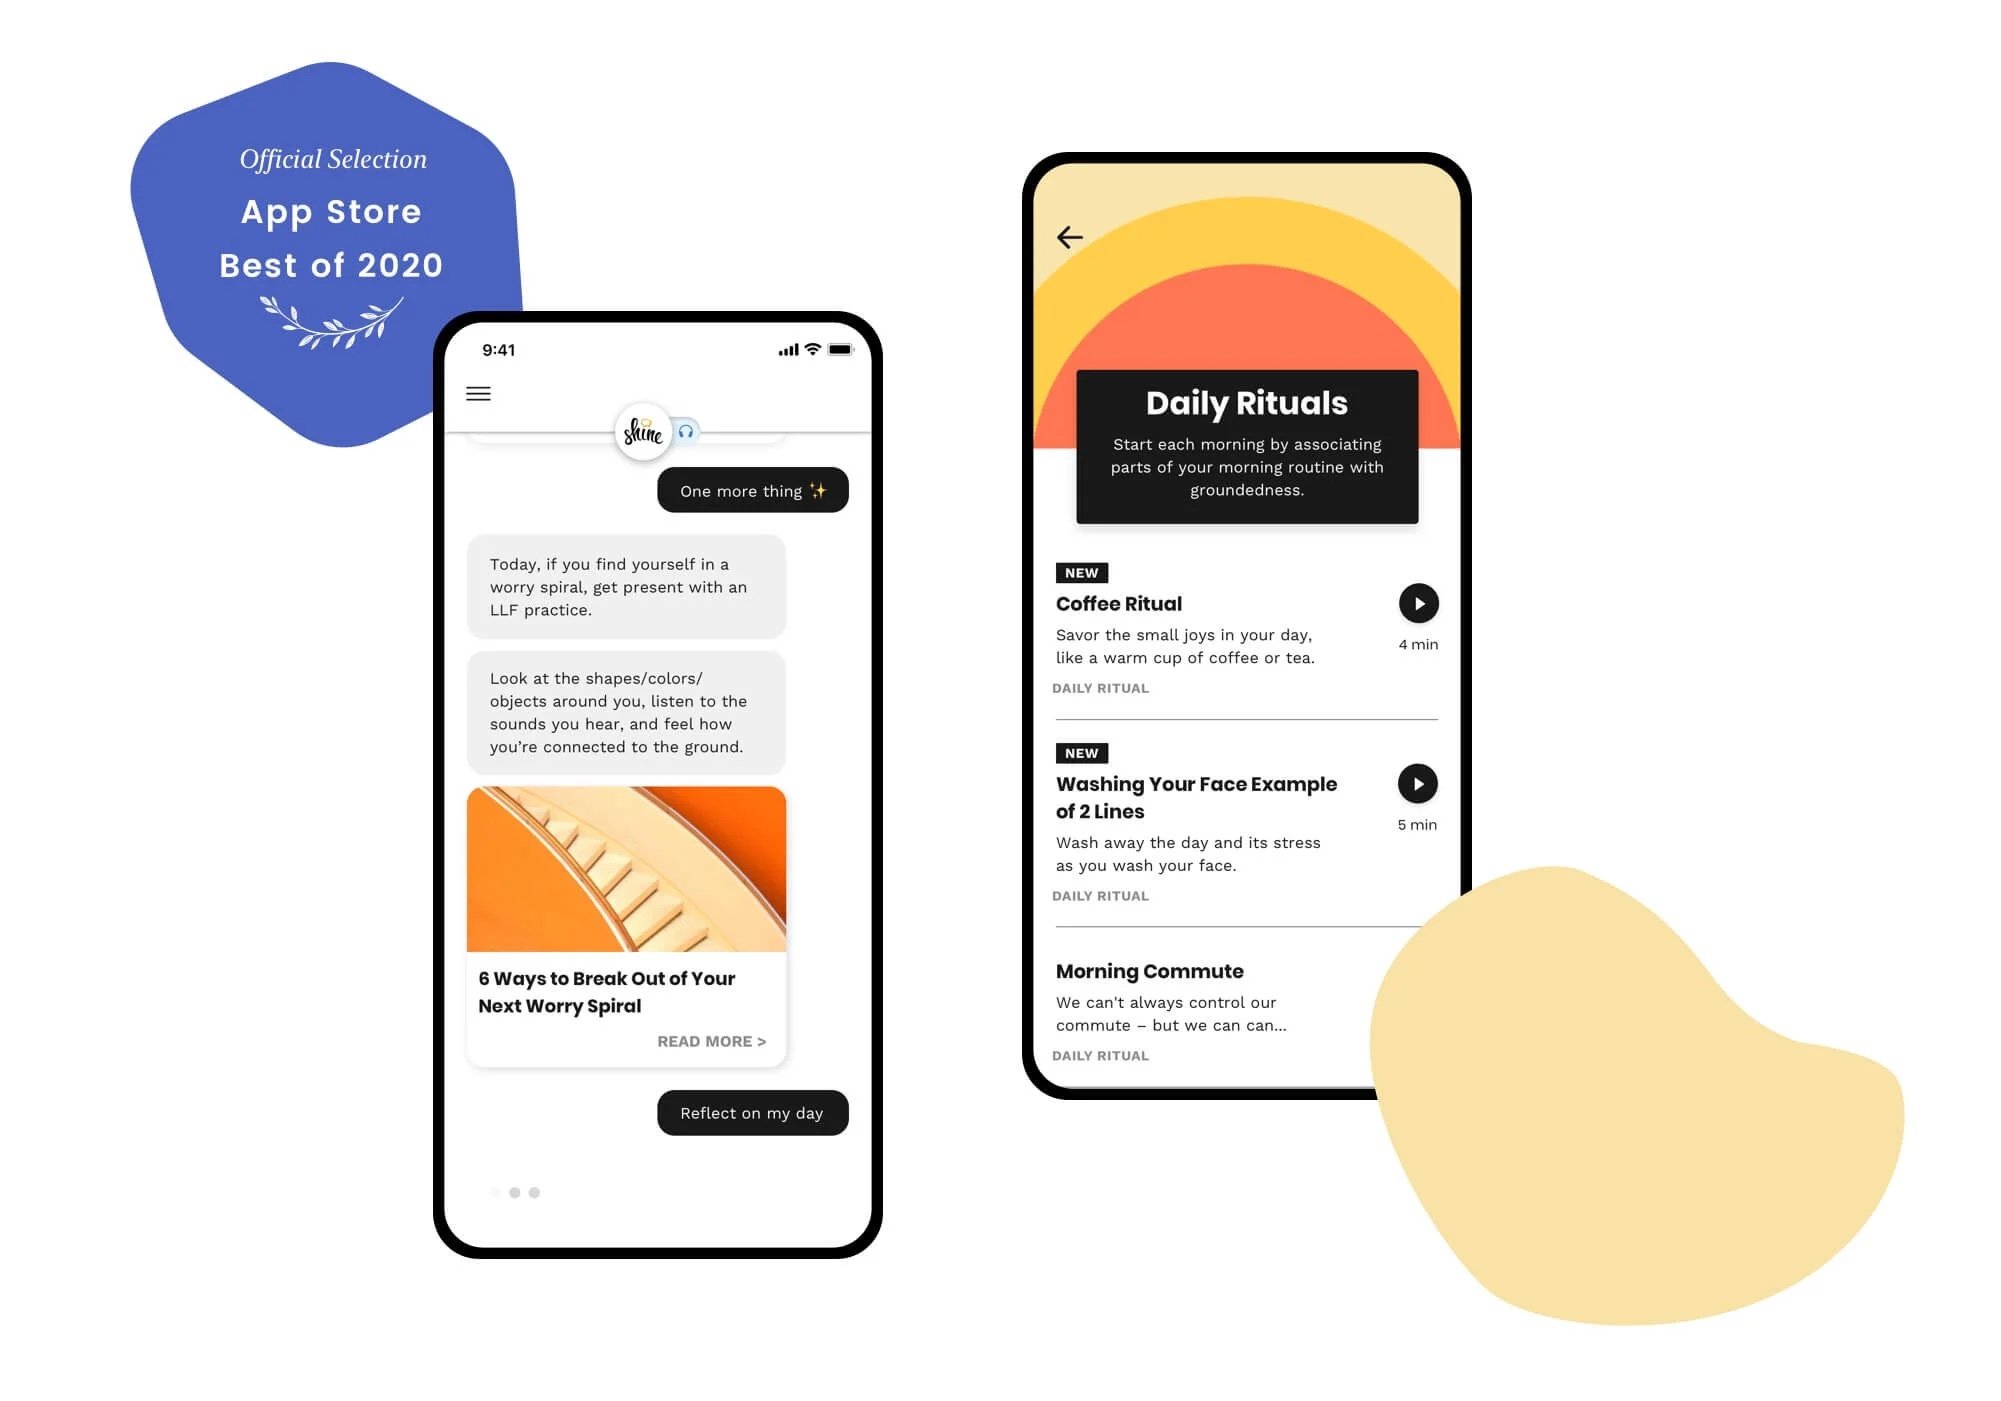Tap the NEW badge on Coffee Ritual
Screen dimensions: 2001x1401
coord(1078,572)
